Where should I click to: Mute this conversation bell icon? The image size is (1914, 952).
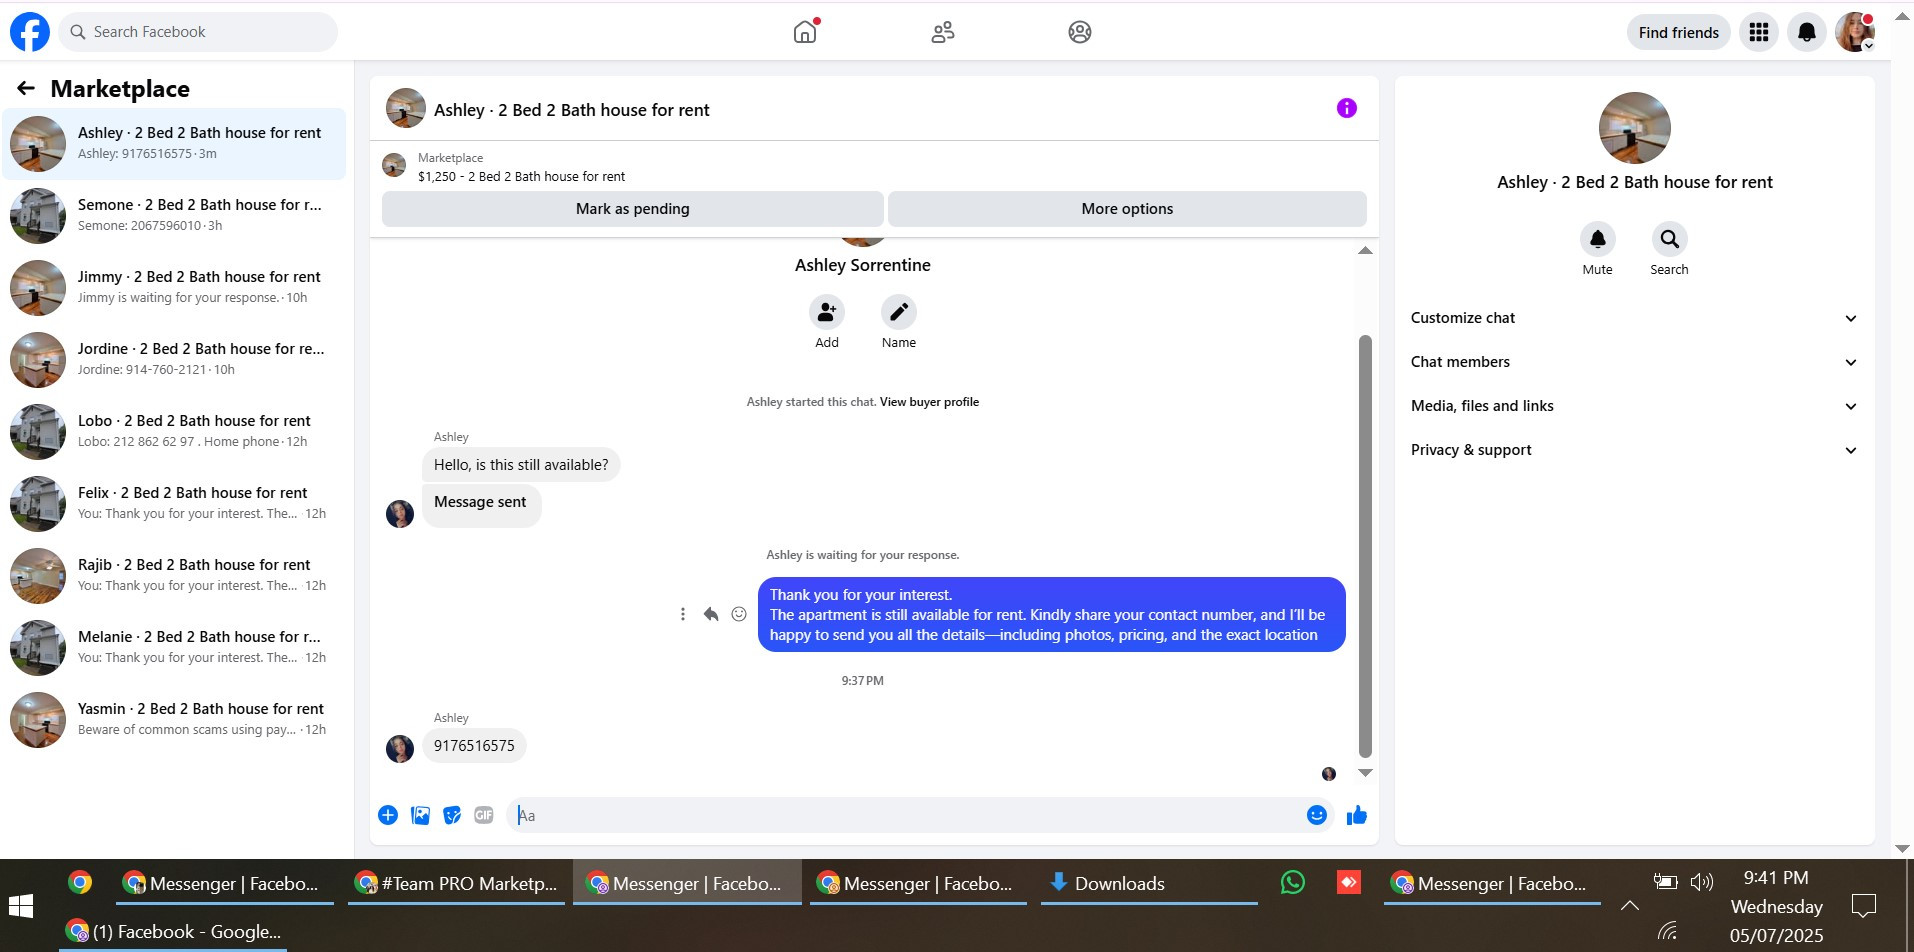[x=1598, y=239]
